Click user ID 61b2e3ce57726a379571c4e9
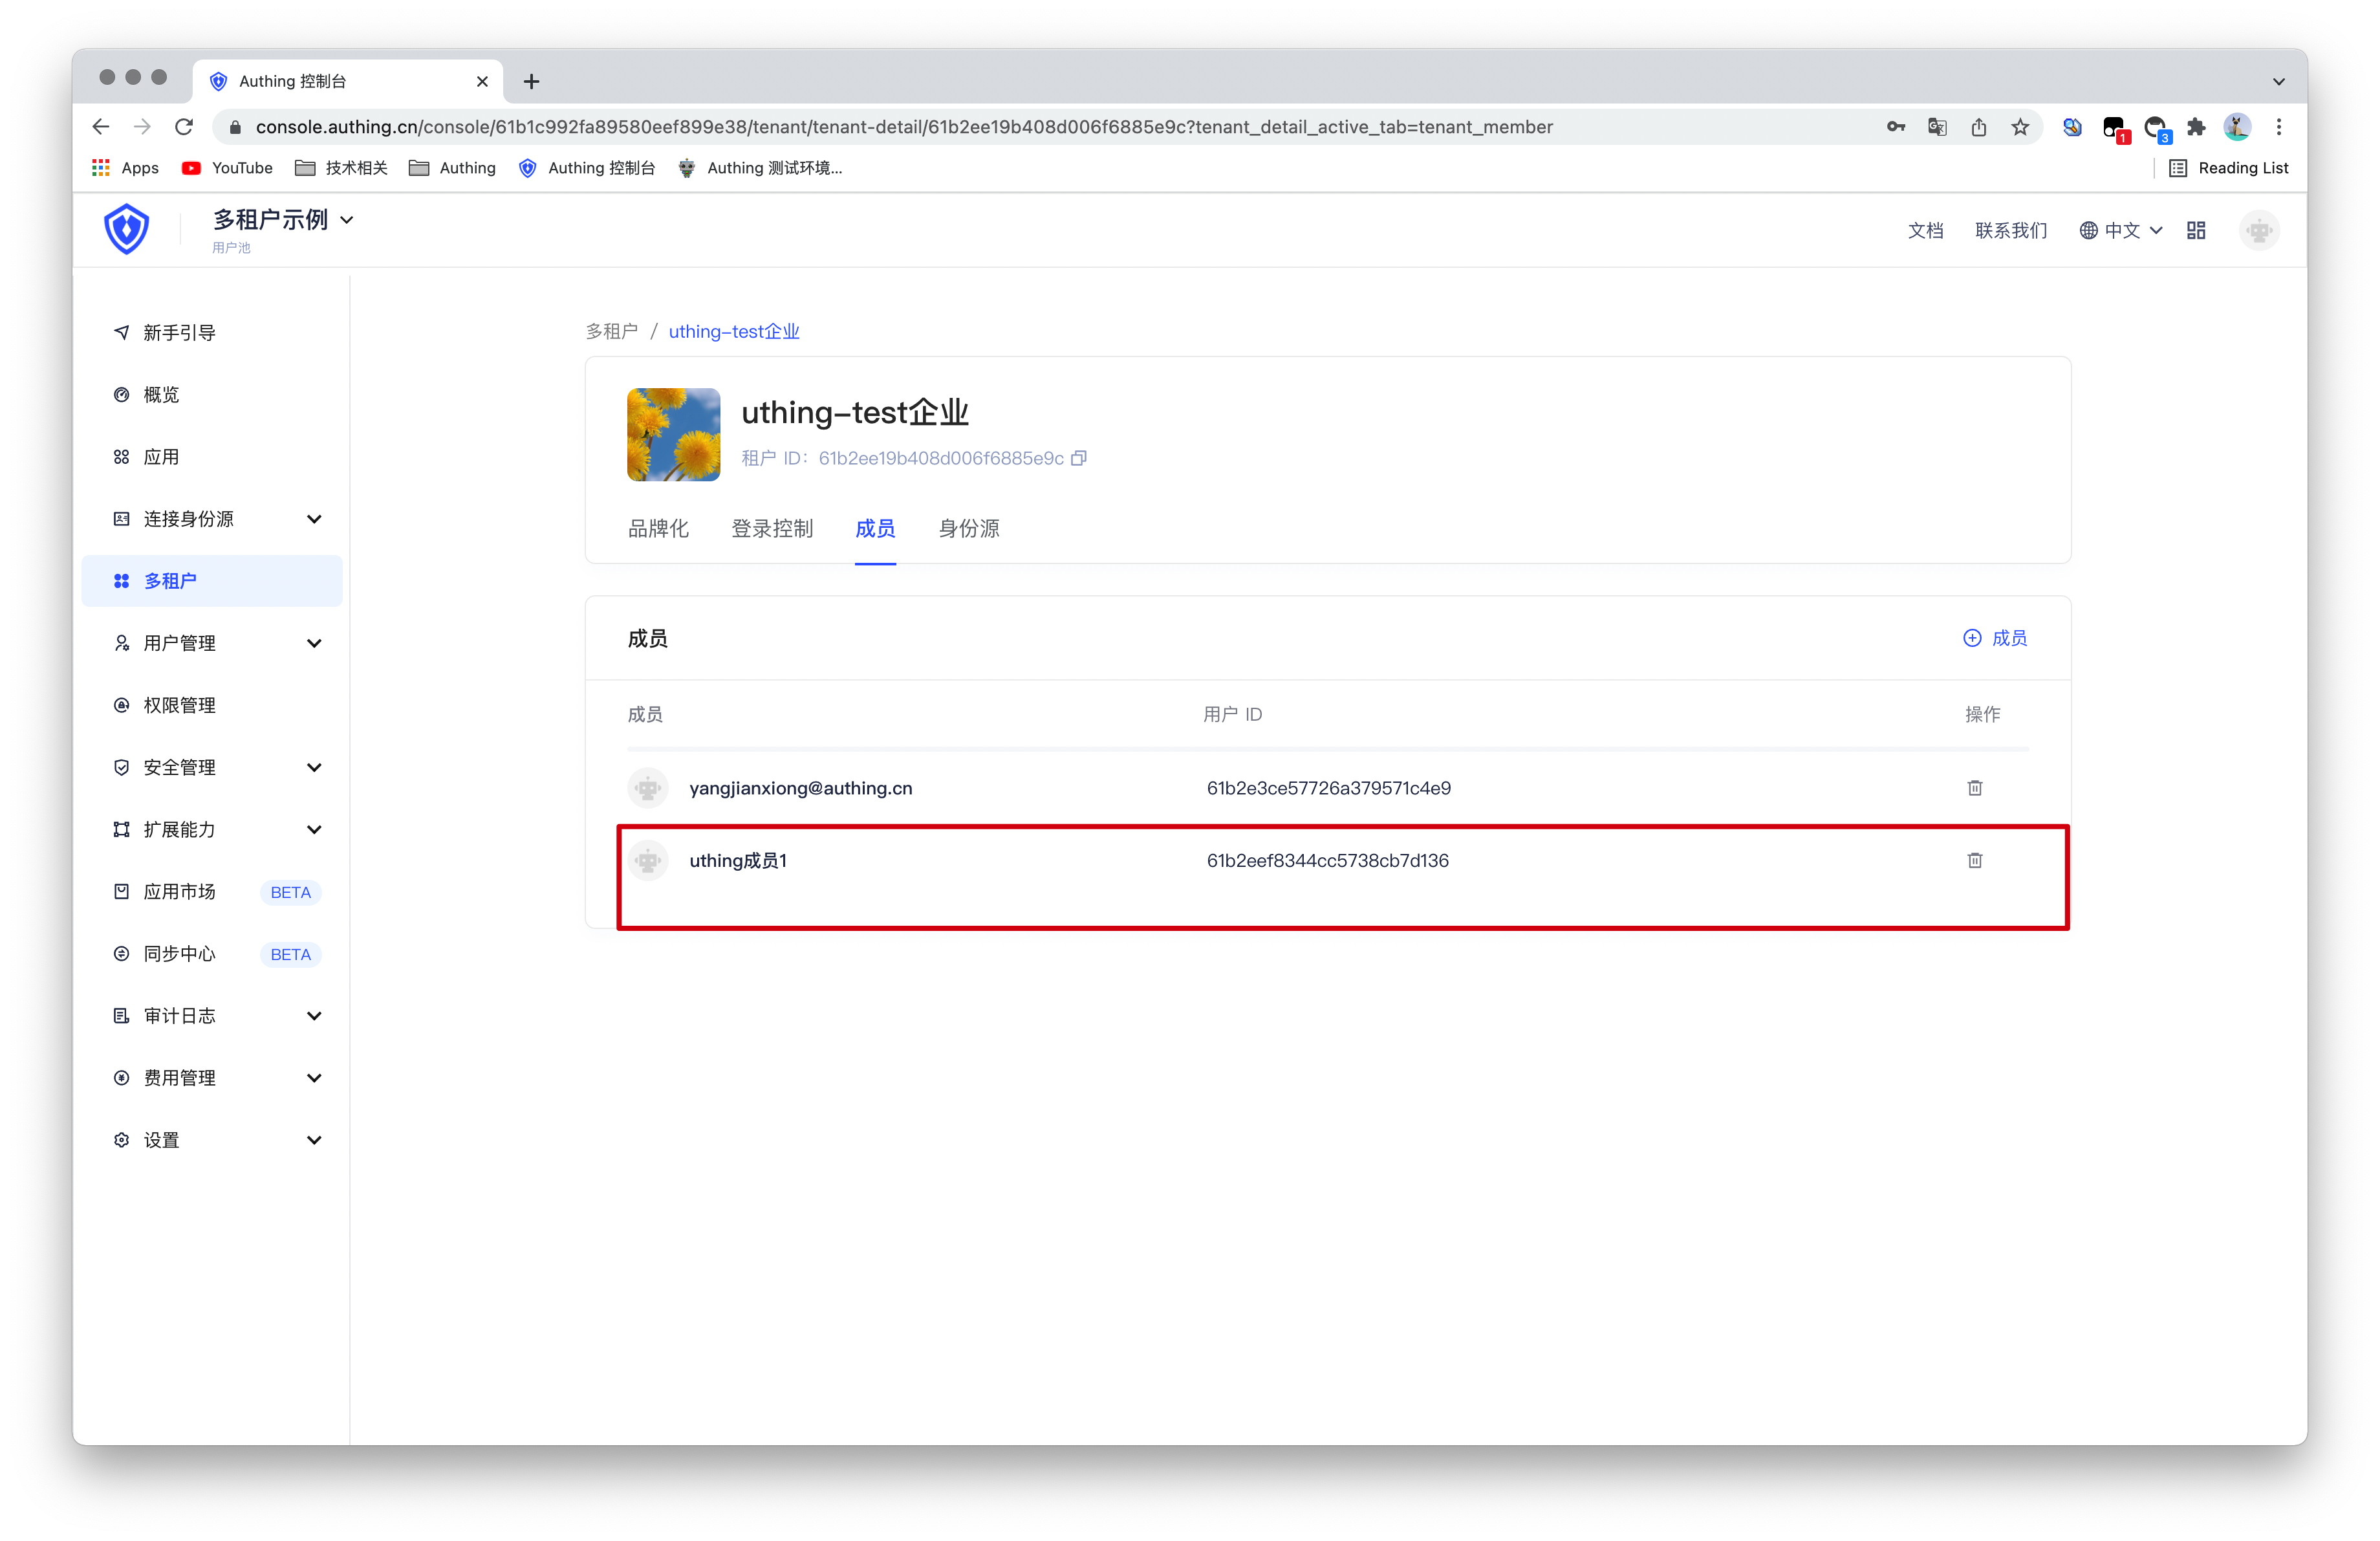Image resolution: width=2380 pixels, height=1541 pixels. [1329, 788]
